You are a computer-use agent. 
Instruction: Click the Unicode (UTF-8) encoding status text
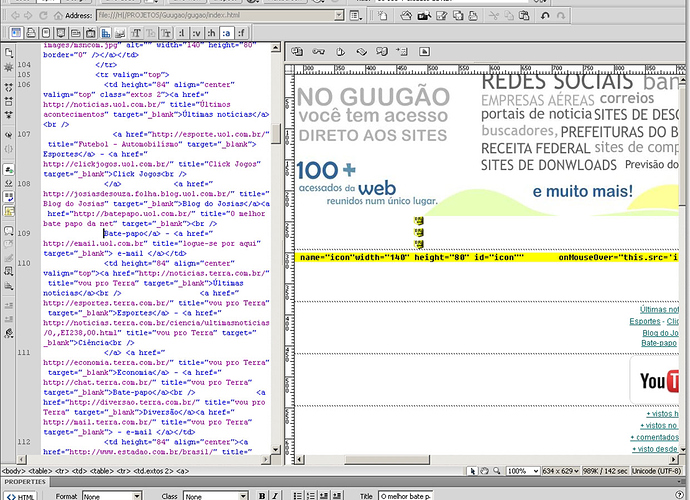pyautogui.click(x=657, y=471)
